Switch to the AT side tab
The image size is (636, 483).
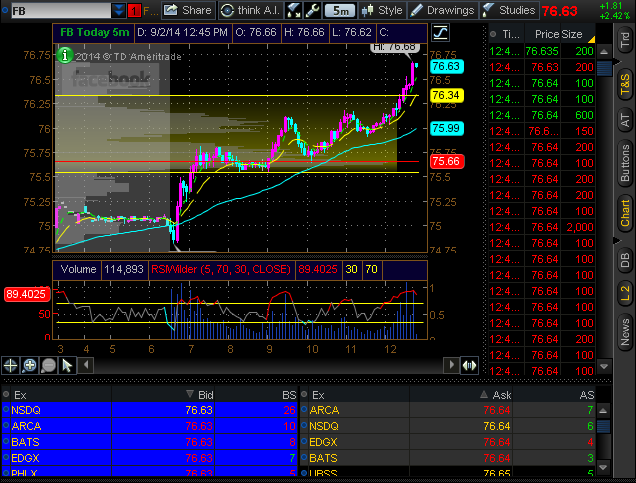(624, 121)
